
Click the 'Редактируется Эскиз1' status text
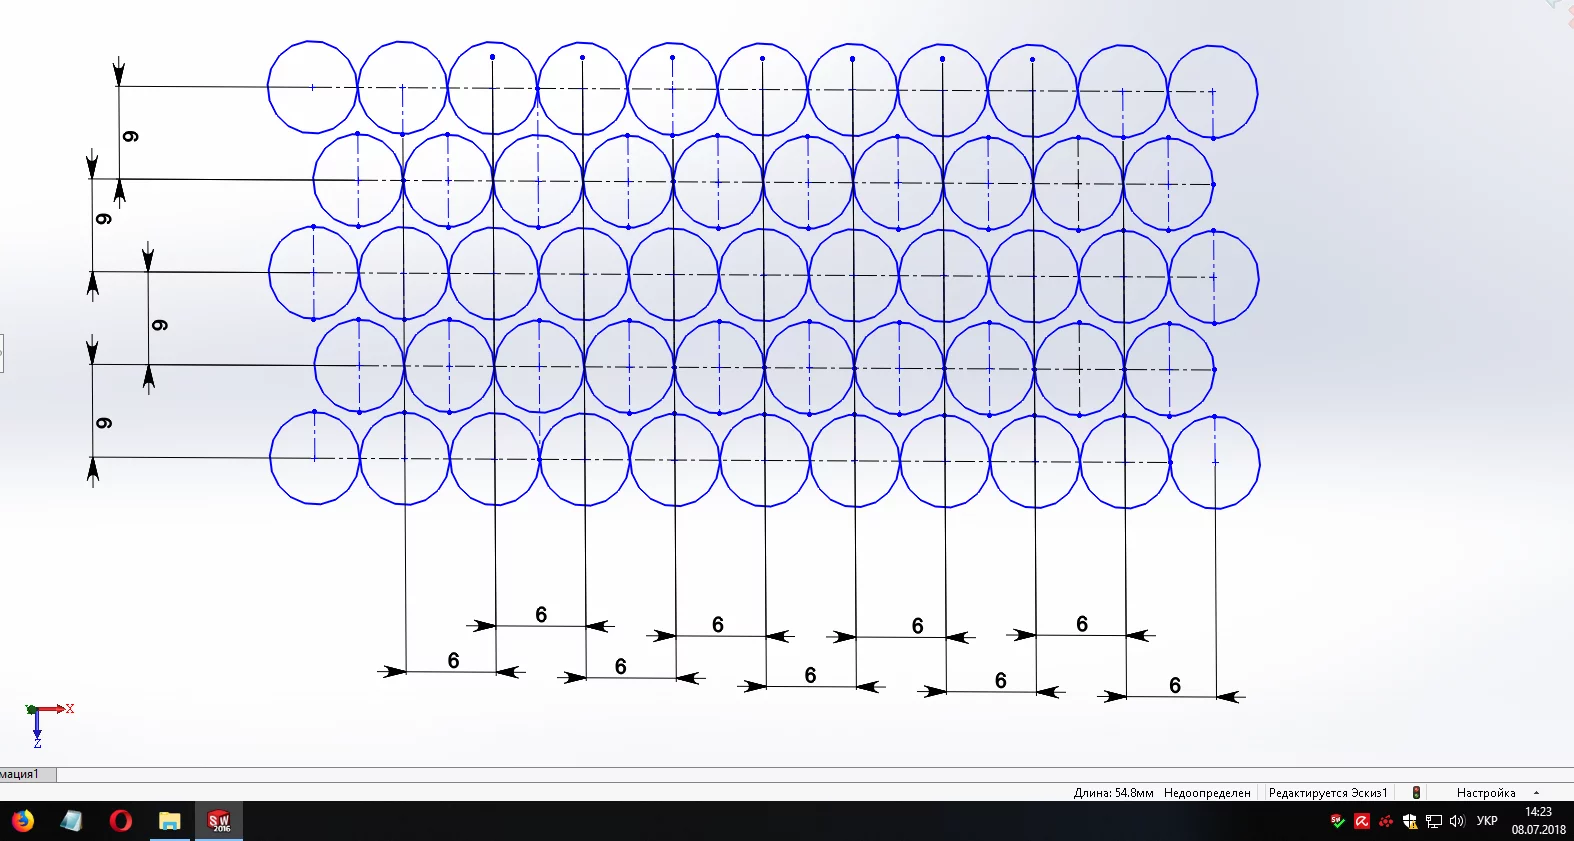[x=1328, y=793]
